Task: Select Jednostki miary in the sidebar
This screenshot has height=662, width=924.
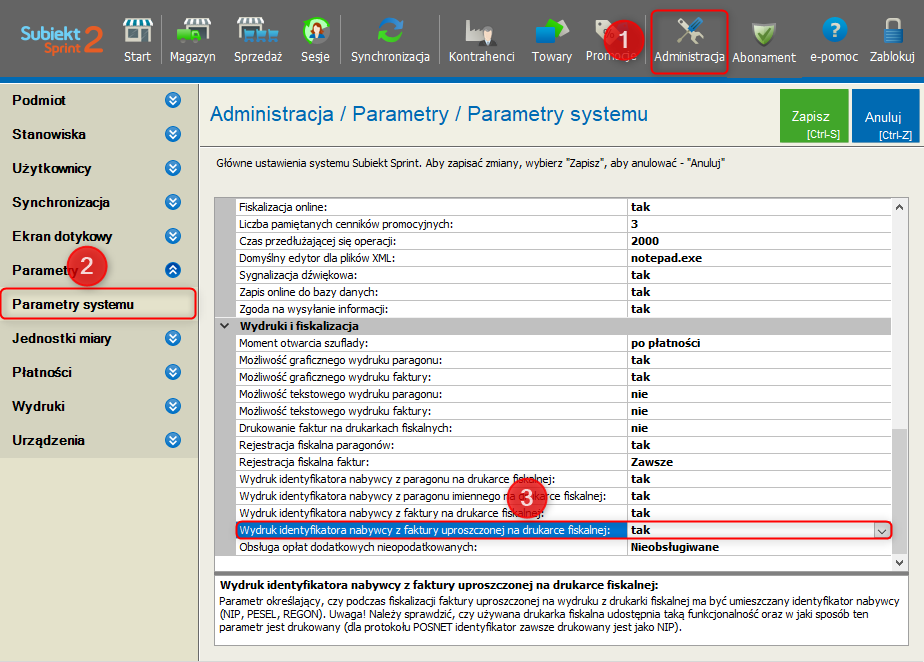Action: pos(62,338)
